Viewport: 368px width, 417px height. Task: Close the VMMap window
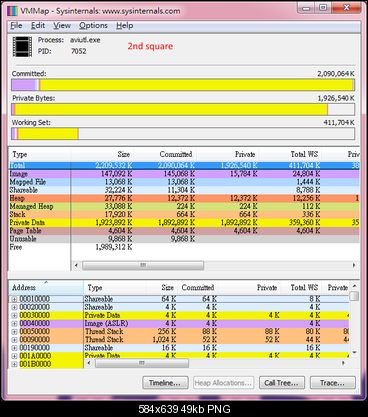pyautogui.click(x=346, y=8)
